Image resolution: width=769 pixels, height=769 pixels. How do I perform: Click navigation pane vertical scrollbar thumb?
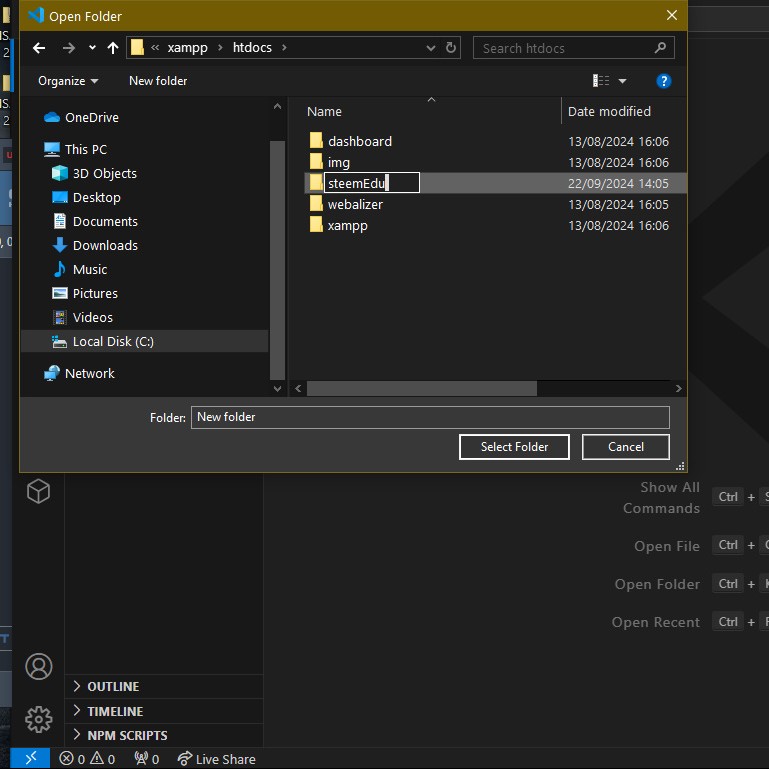pos(277,260)
